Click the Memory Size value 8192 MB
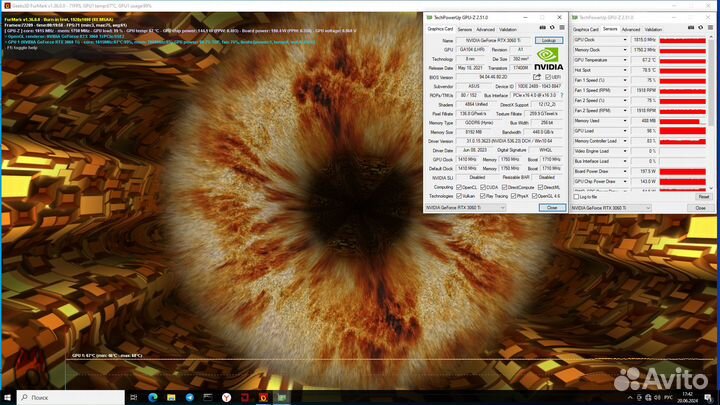 (x=473, y=132)
